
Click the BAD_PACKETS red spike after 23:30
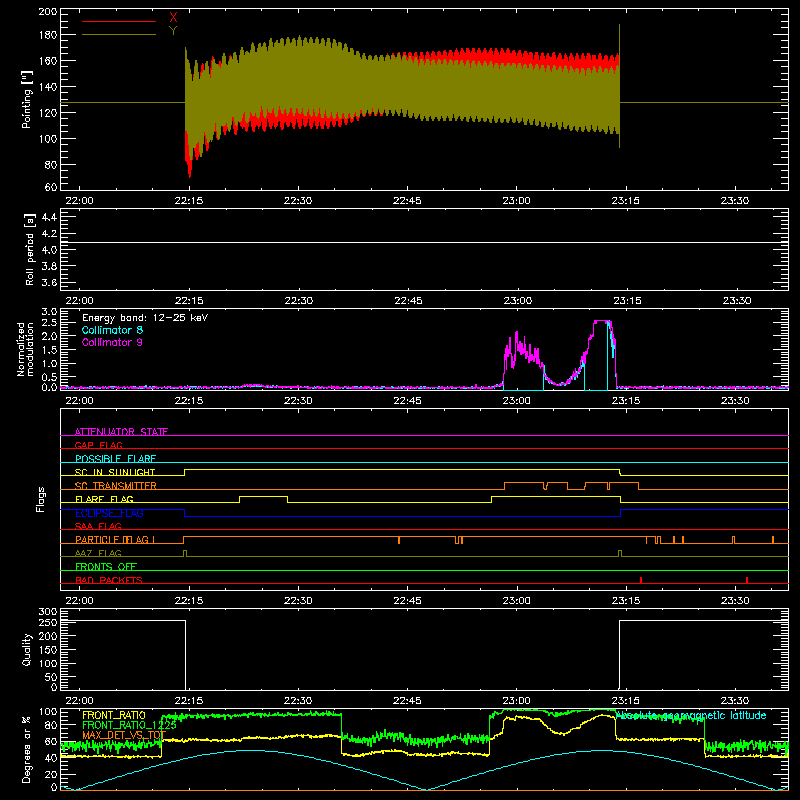[x=747, y=580]
